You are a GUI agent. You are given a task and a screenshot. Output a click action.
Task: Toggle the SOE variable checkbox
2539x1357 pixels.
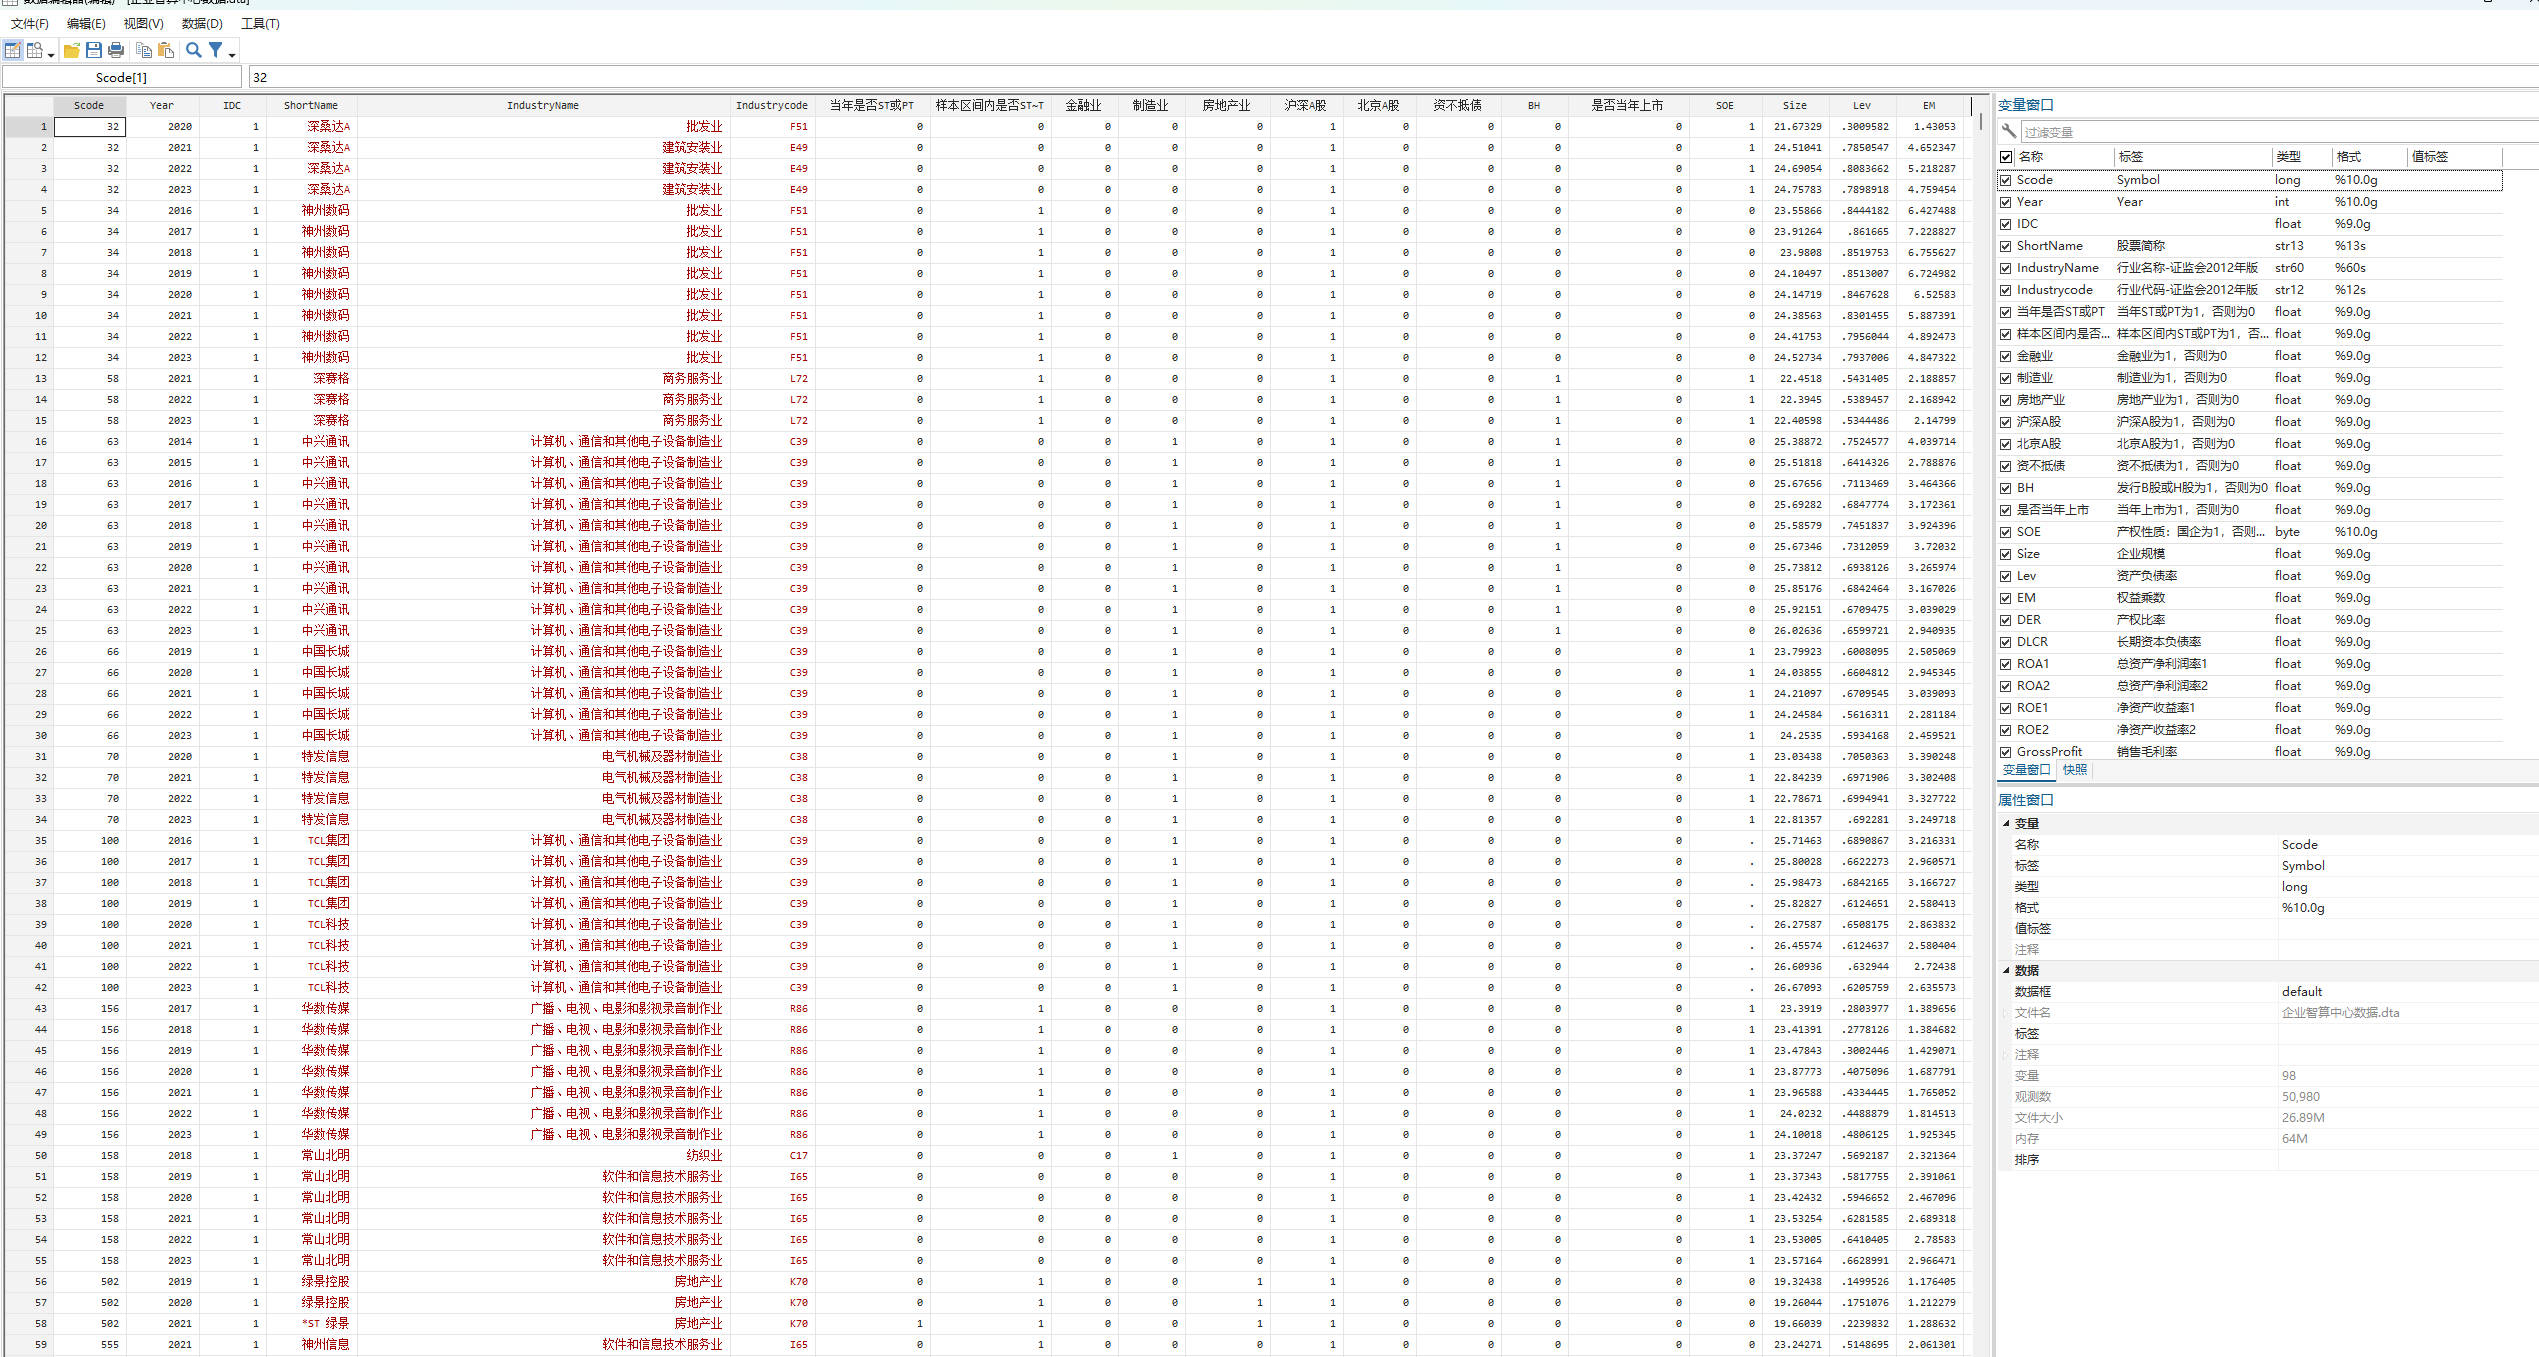[x=2006, y=532]
